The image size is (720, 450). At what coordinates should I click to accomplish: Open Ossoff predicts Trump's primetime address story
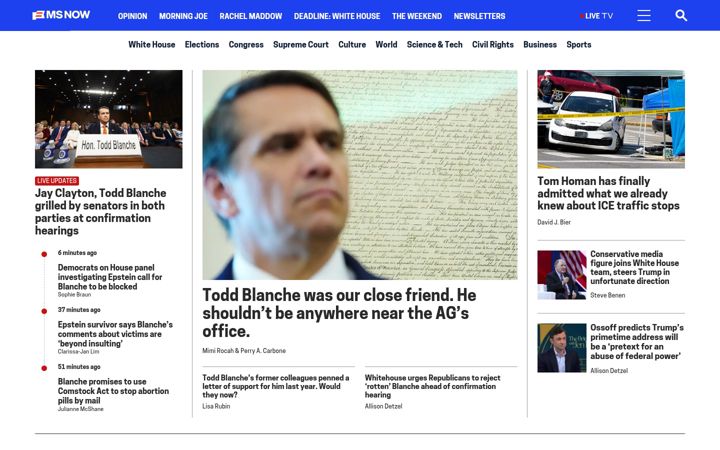point(637,342)
